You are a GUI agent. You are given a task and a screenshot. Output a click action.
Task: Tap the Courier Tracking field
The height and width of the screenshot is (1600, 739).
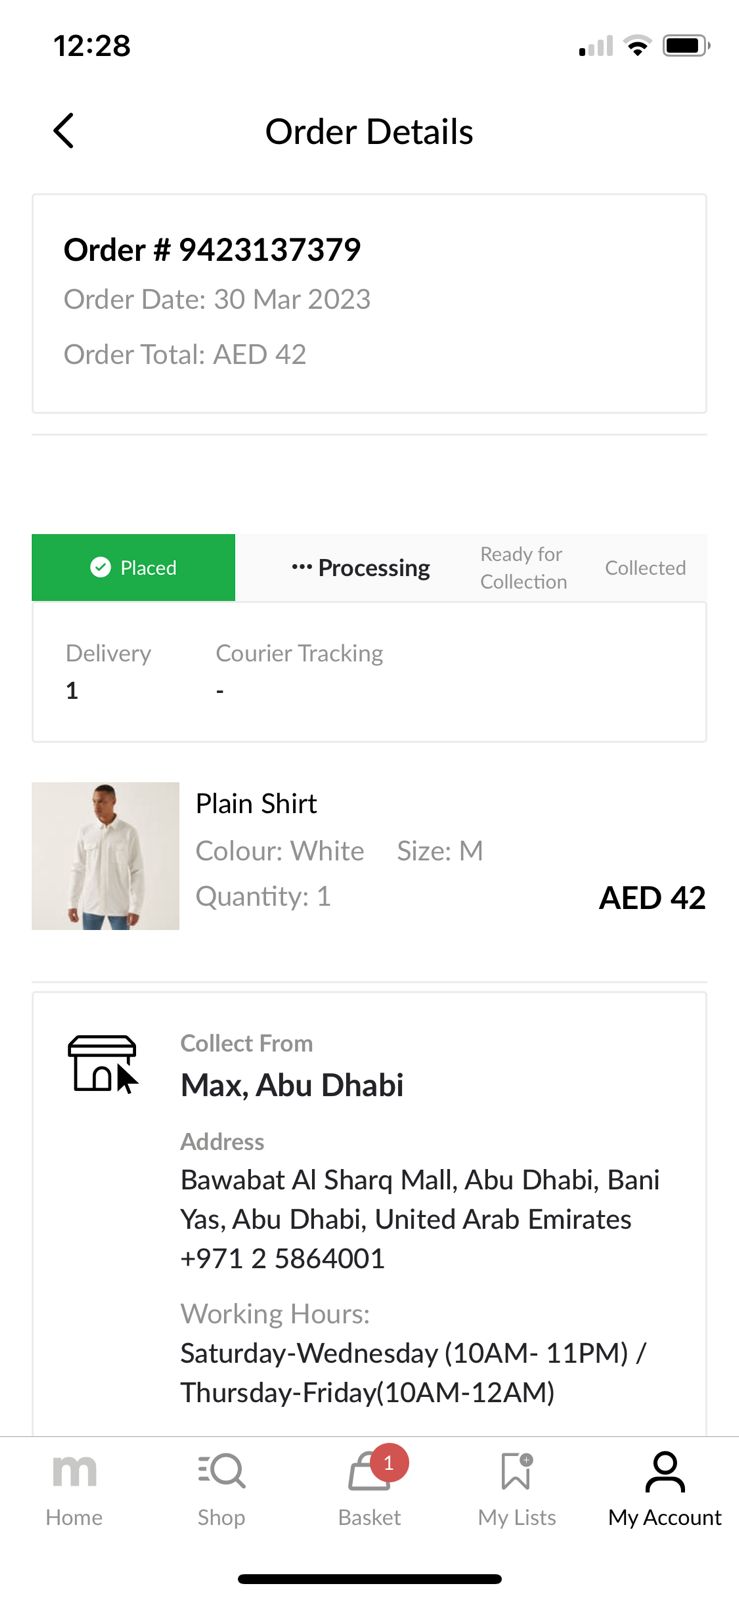[x=299, y=654]
